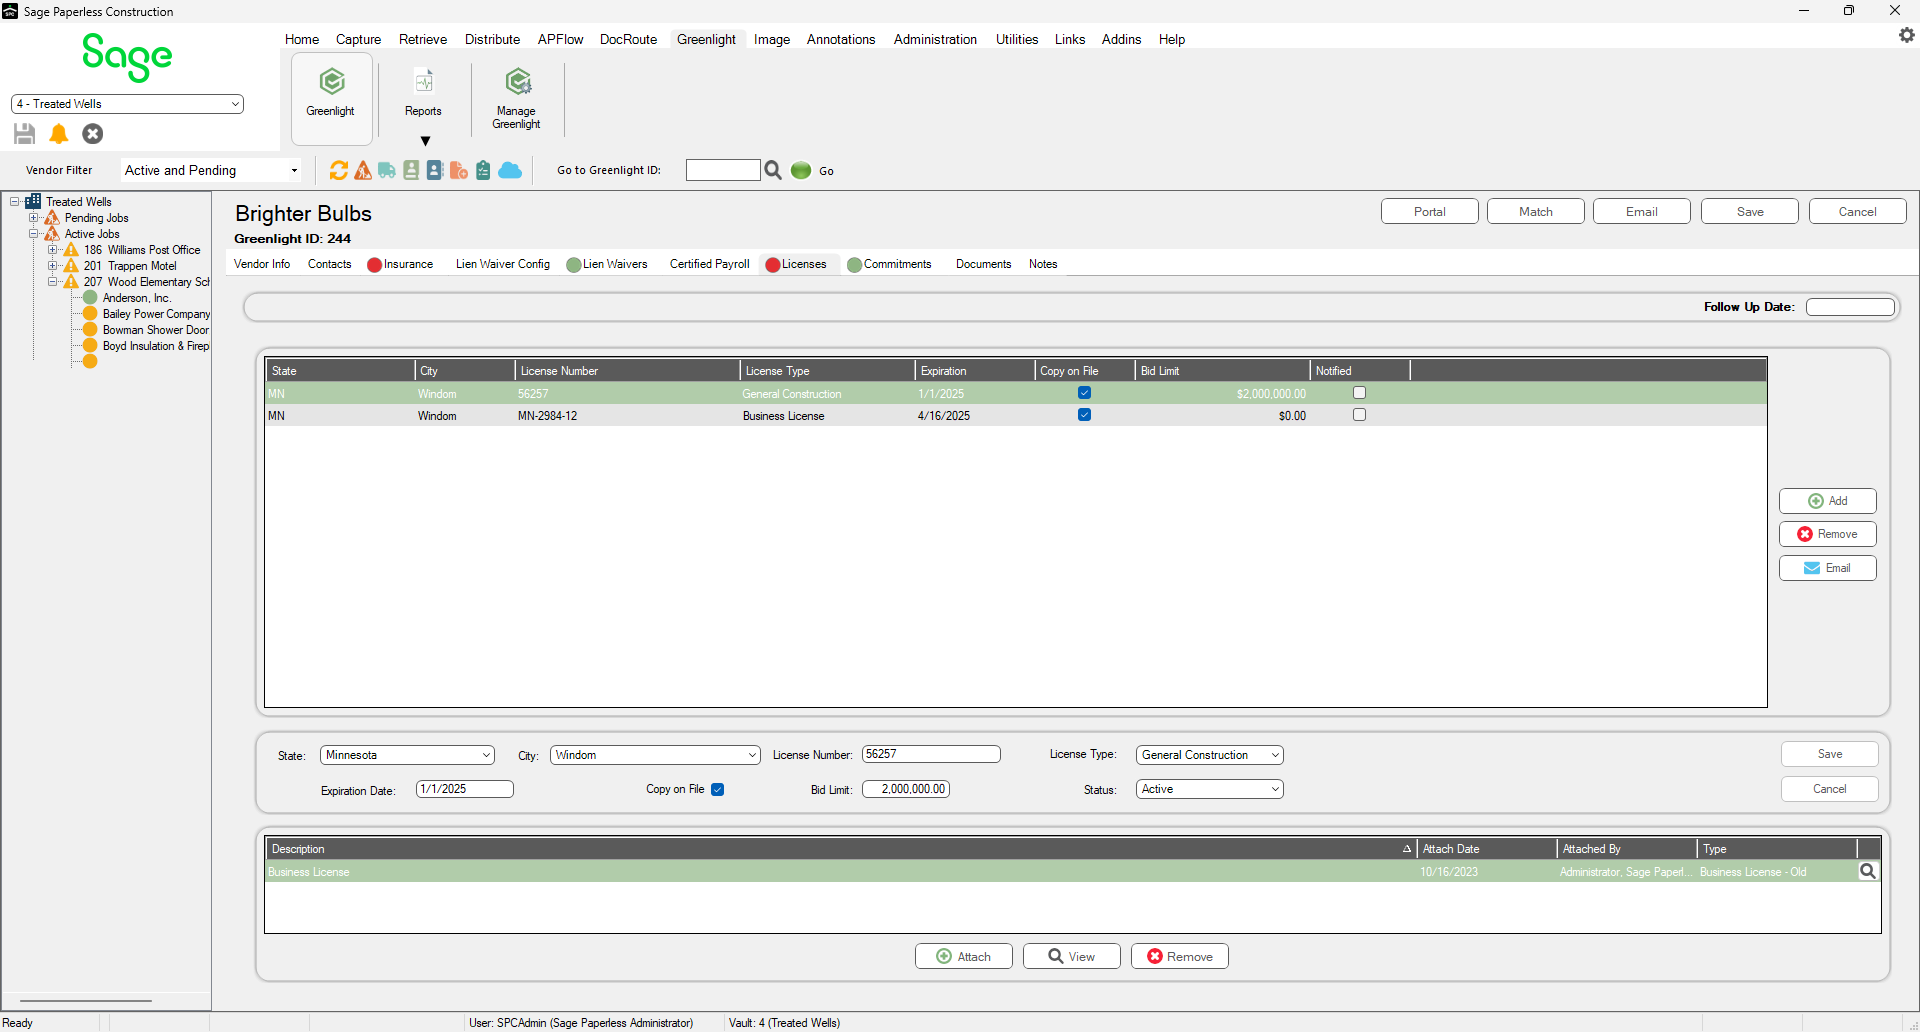The width and height of the screenshot is (1920, 1032).
Task: Click the green address book toolbar icon
Action: (411, 170)
